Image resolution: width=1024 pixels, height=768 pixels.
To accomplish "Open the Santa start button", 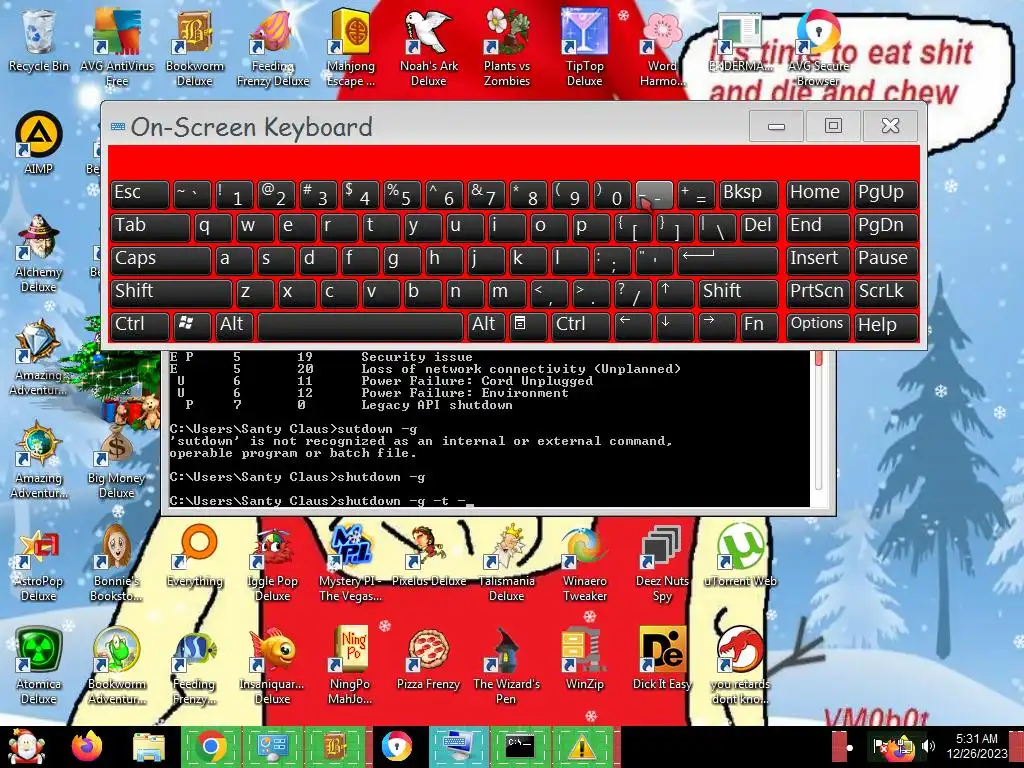I will point(26,747).
